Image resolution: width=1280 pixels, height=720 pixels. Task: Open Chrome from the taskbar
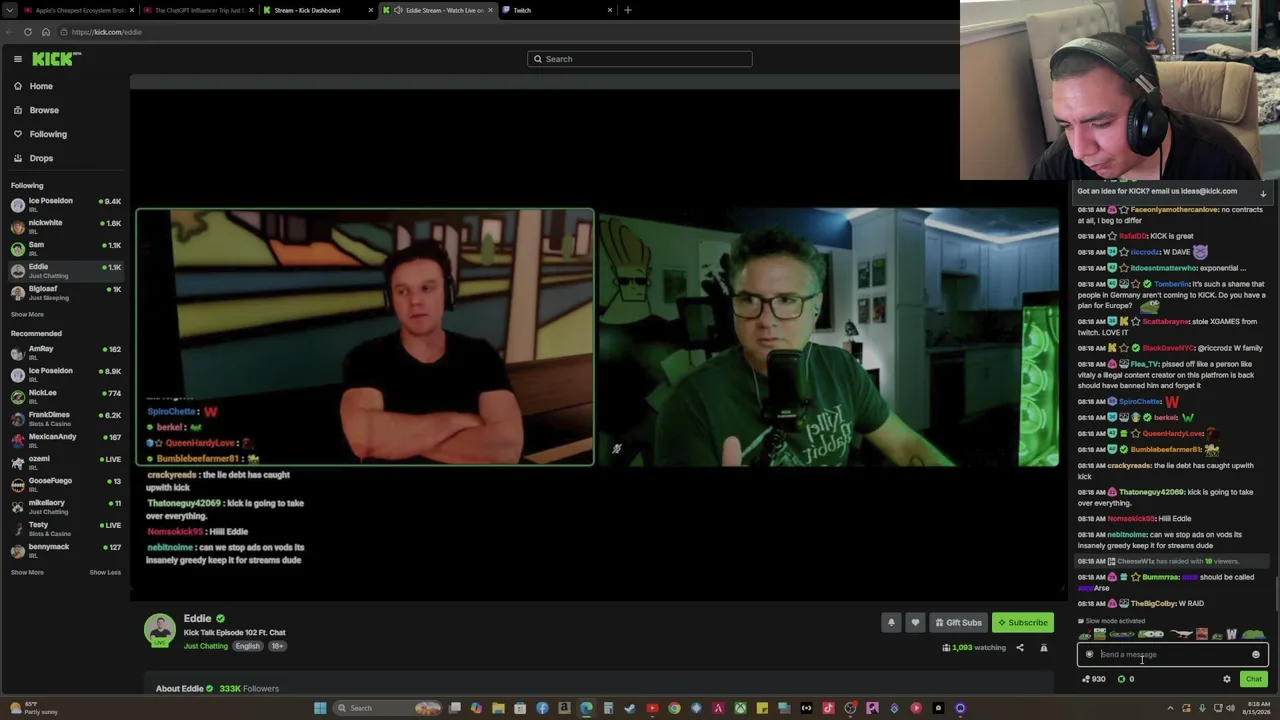pyautogui.click(x=674, y=708)
